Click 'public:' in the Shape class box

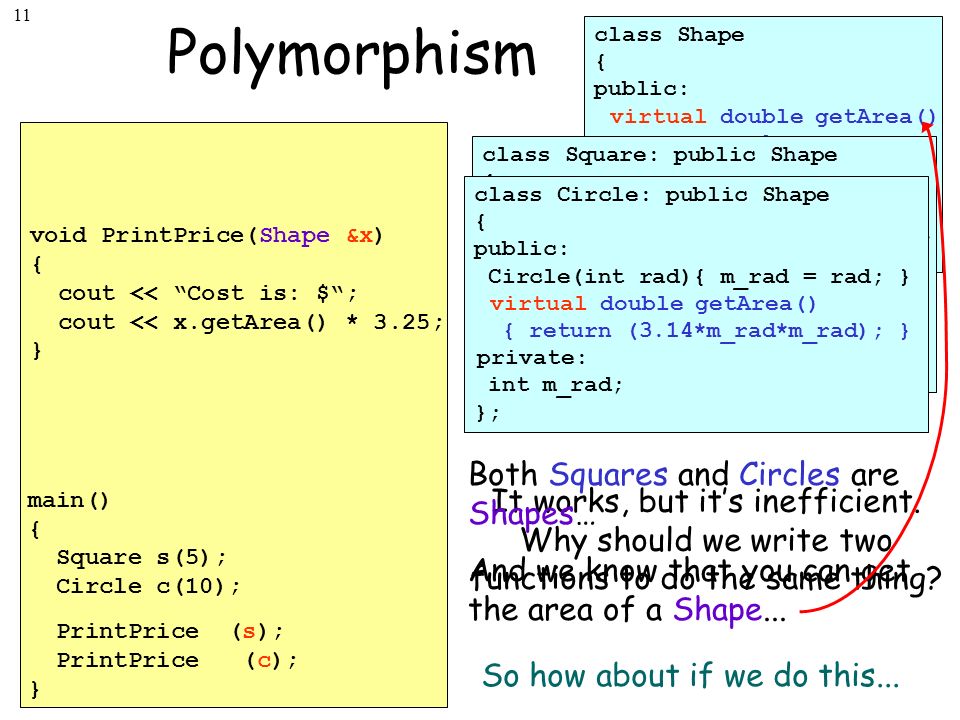[x=641, y=89]
